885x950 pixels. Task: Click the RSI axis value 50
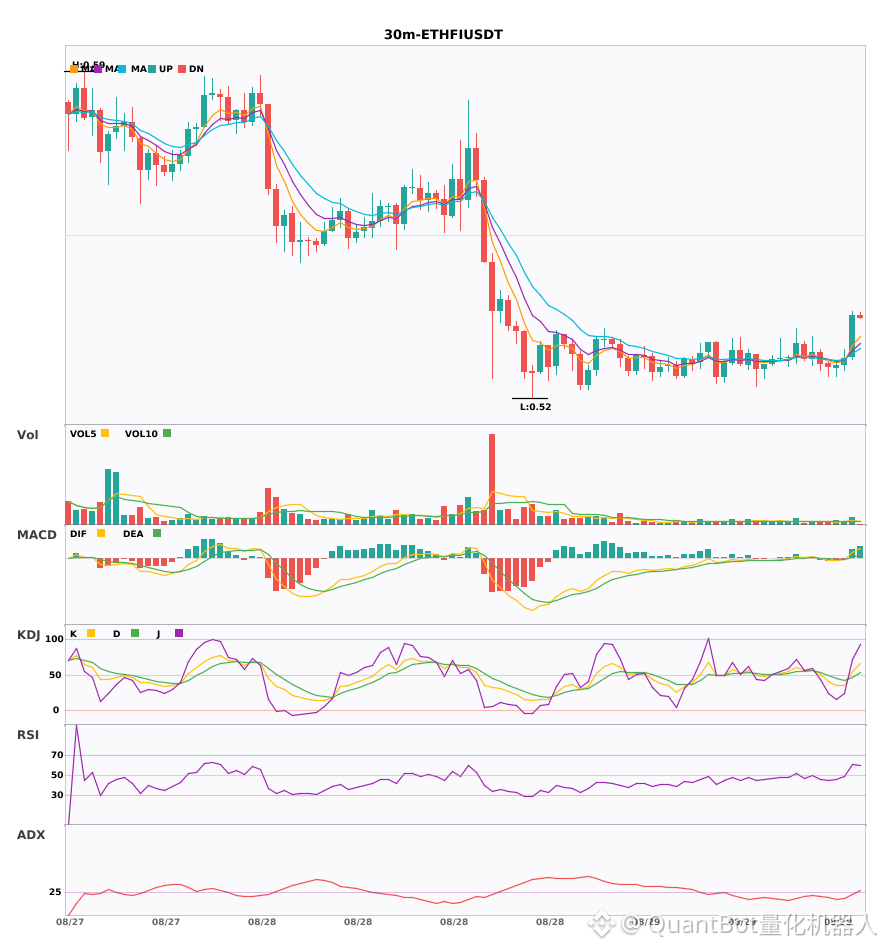coord(58,775)
